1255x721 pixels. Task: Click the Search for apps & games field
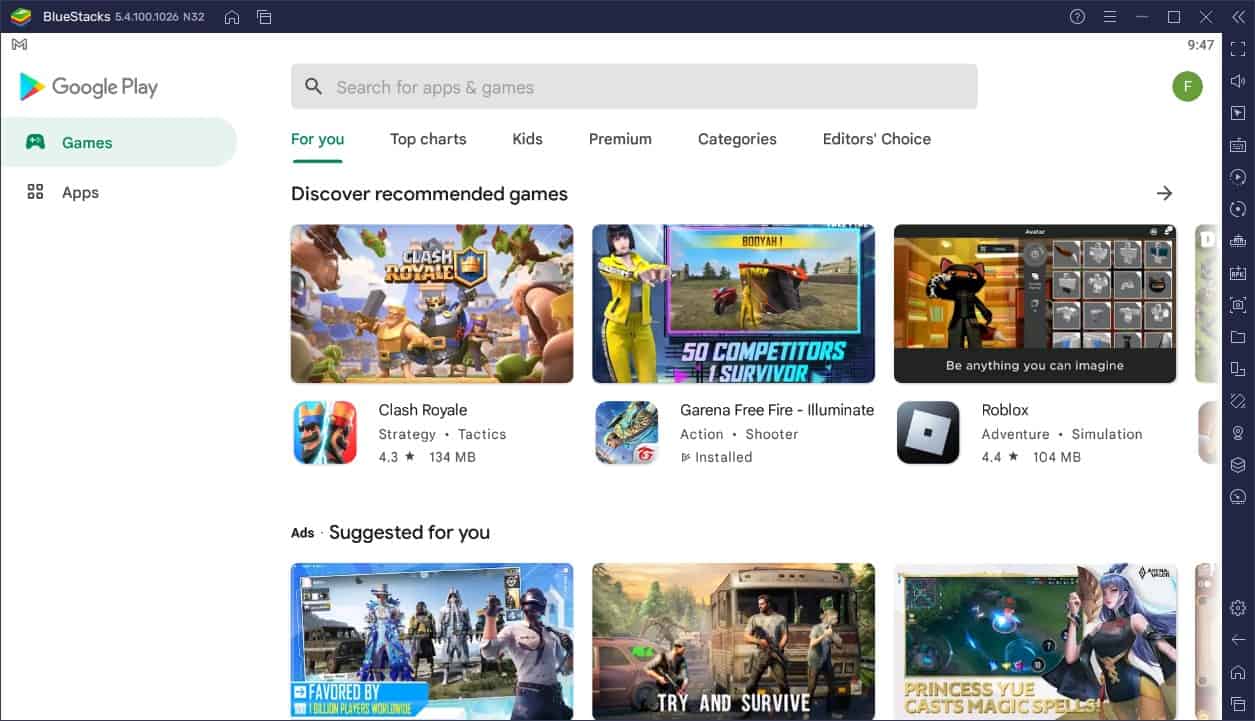(x=634, y=87)
